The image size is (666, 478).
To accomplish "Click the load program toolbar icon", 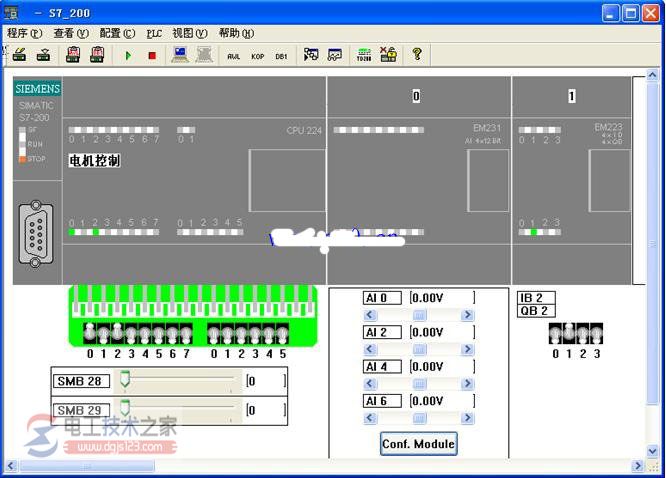I will tap(20, 55).
